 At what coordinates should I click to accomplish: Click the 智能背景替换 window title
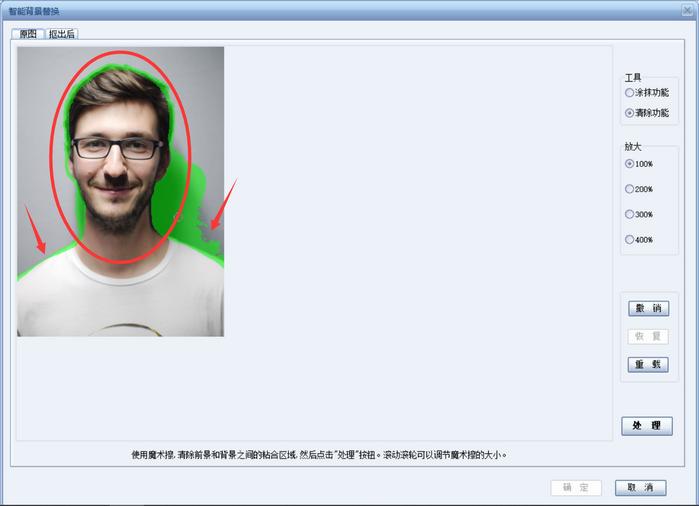point(34,11)
